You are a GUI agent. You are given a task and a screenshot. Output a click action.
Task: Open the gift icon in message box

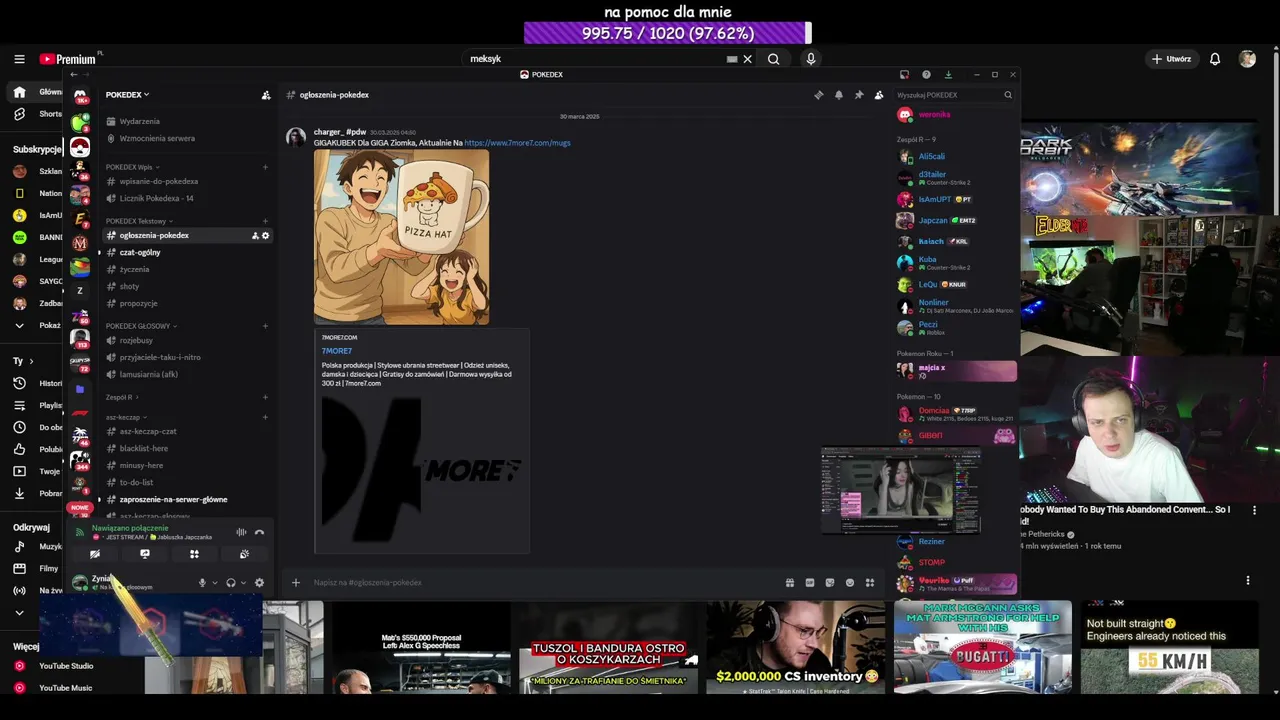point(790,582)
